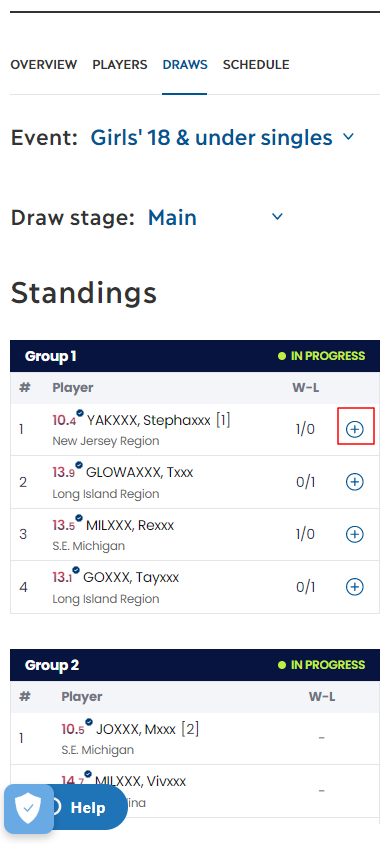
Task: Switch to the Players tab
Action: [x=120, y=65]
